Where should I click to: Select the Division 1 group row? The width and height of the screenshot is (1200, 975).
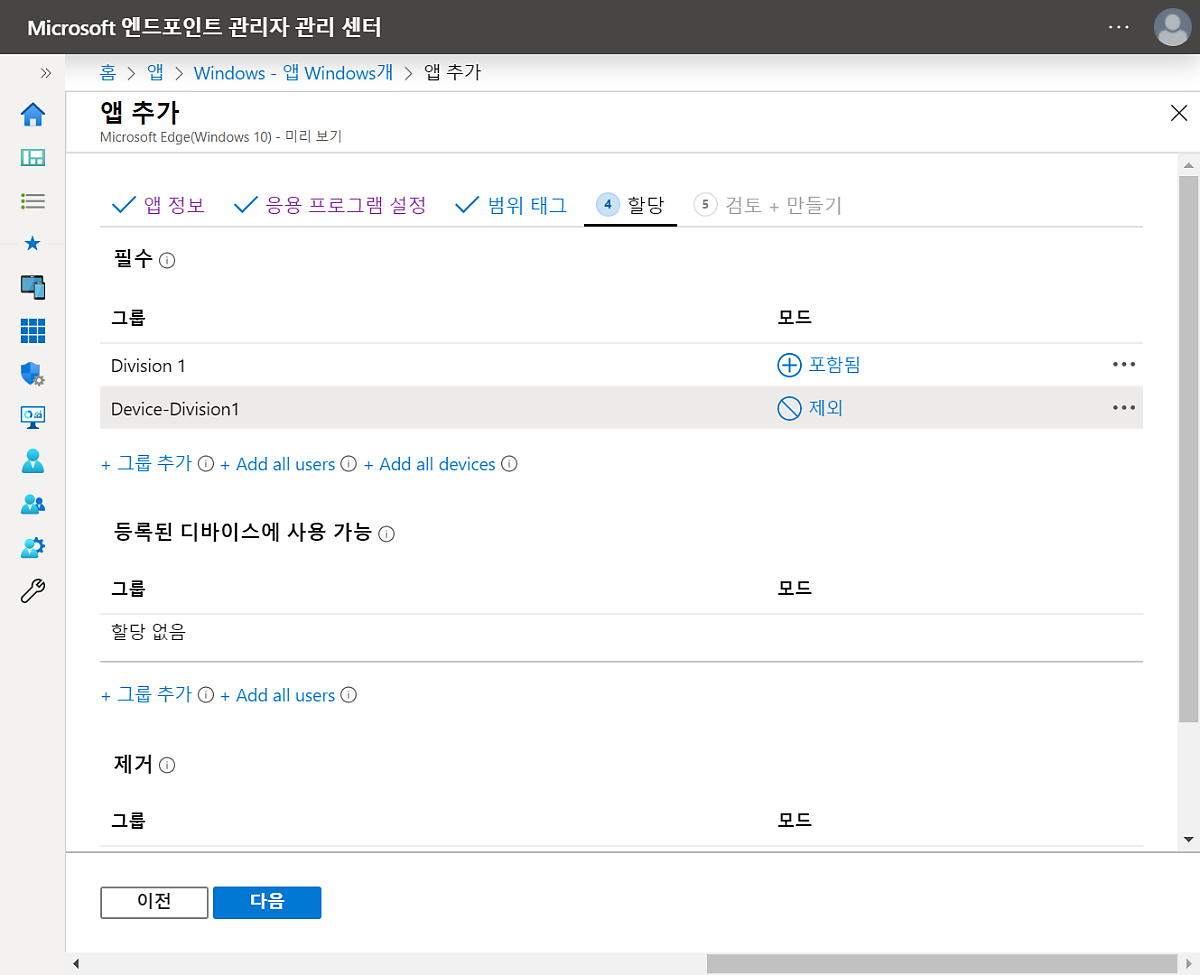click(x=621, y=365)
